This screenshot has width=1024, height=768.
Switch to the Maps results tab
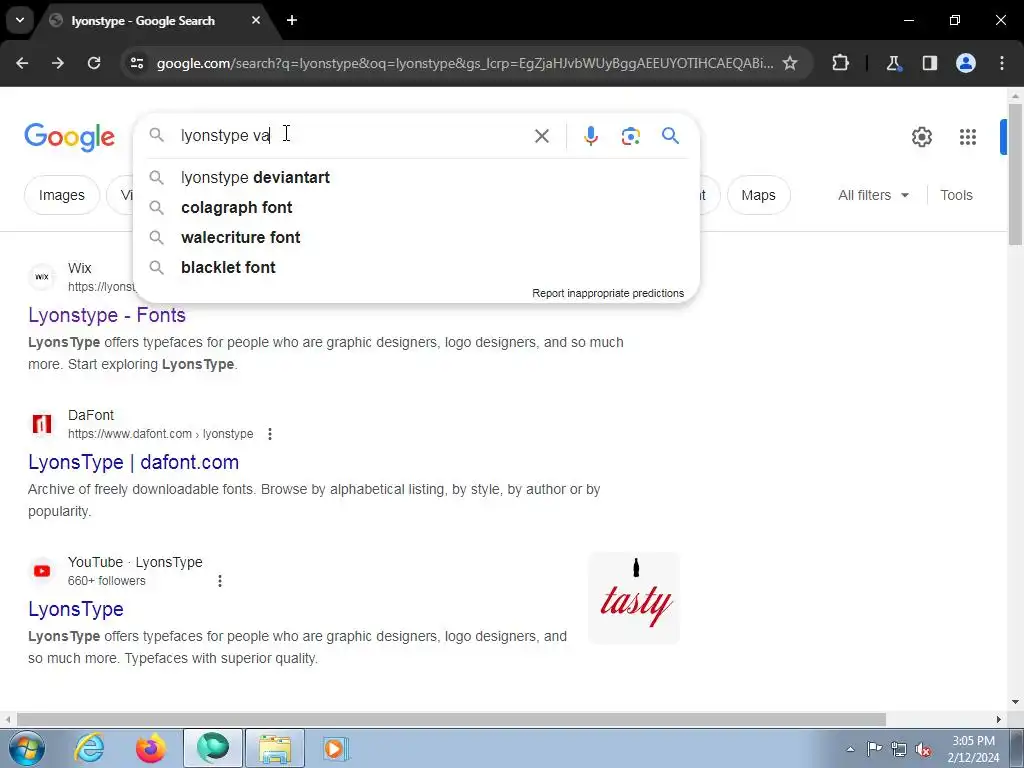[758, 195]
